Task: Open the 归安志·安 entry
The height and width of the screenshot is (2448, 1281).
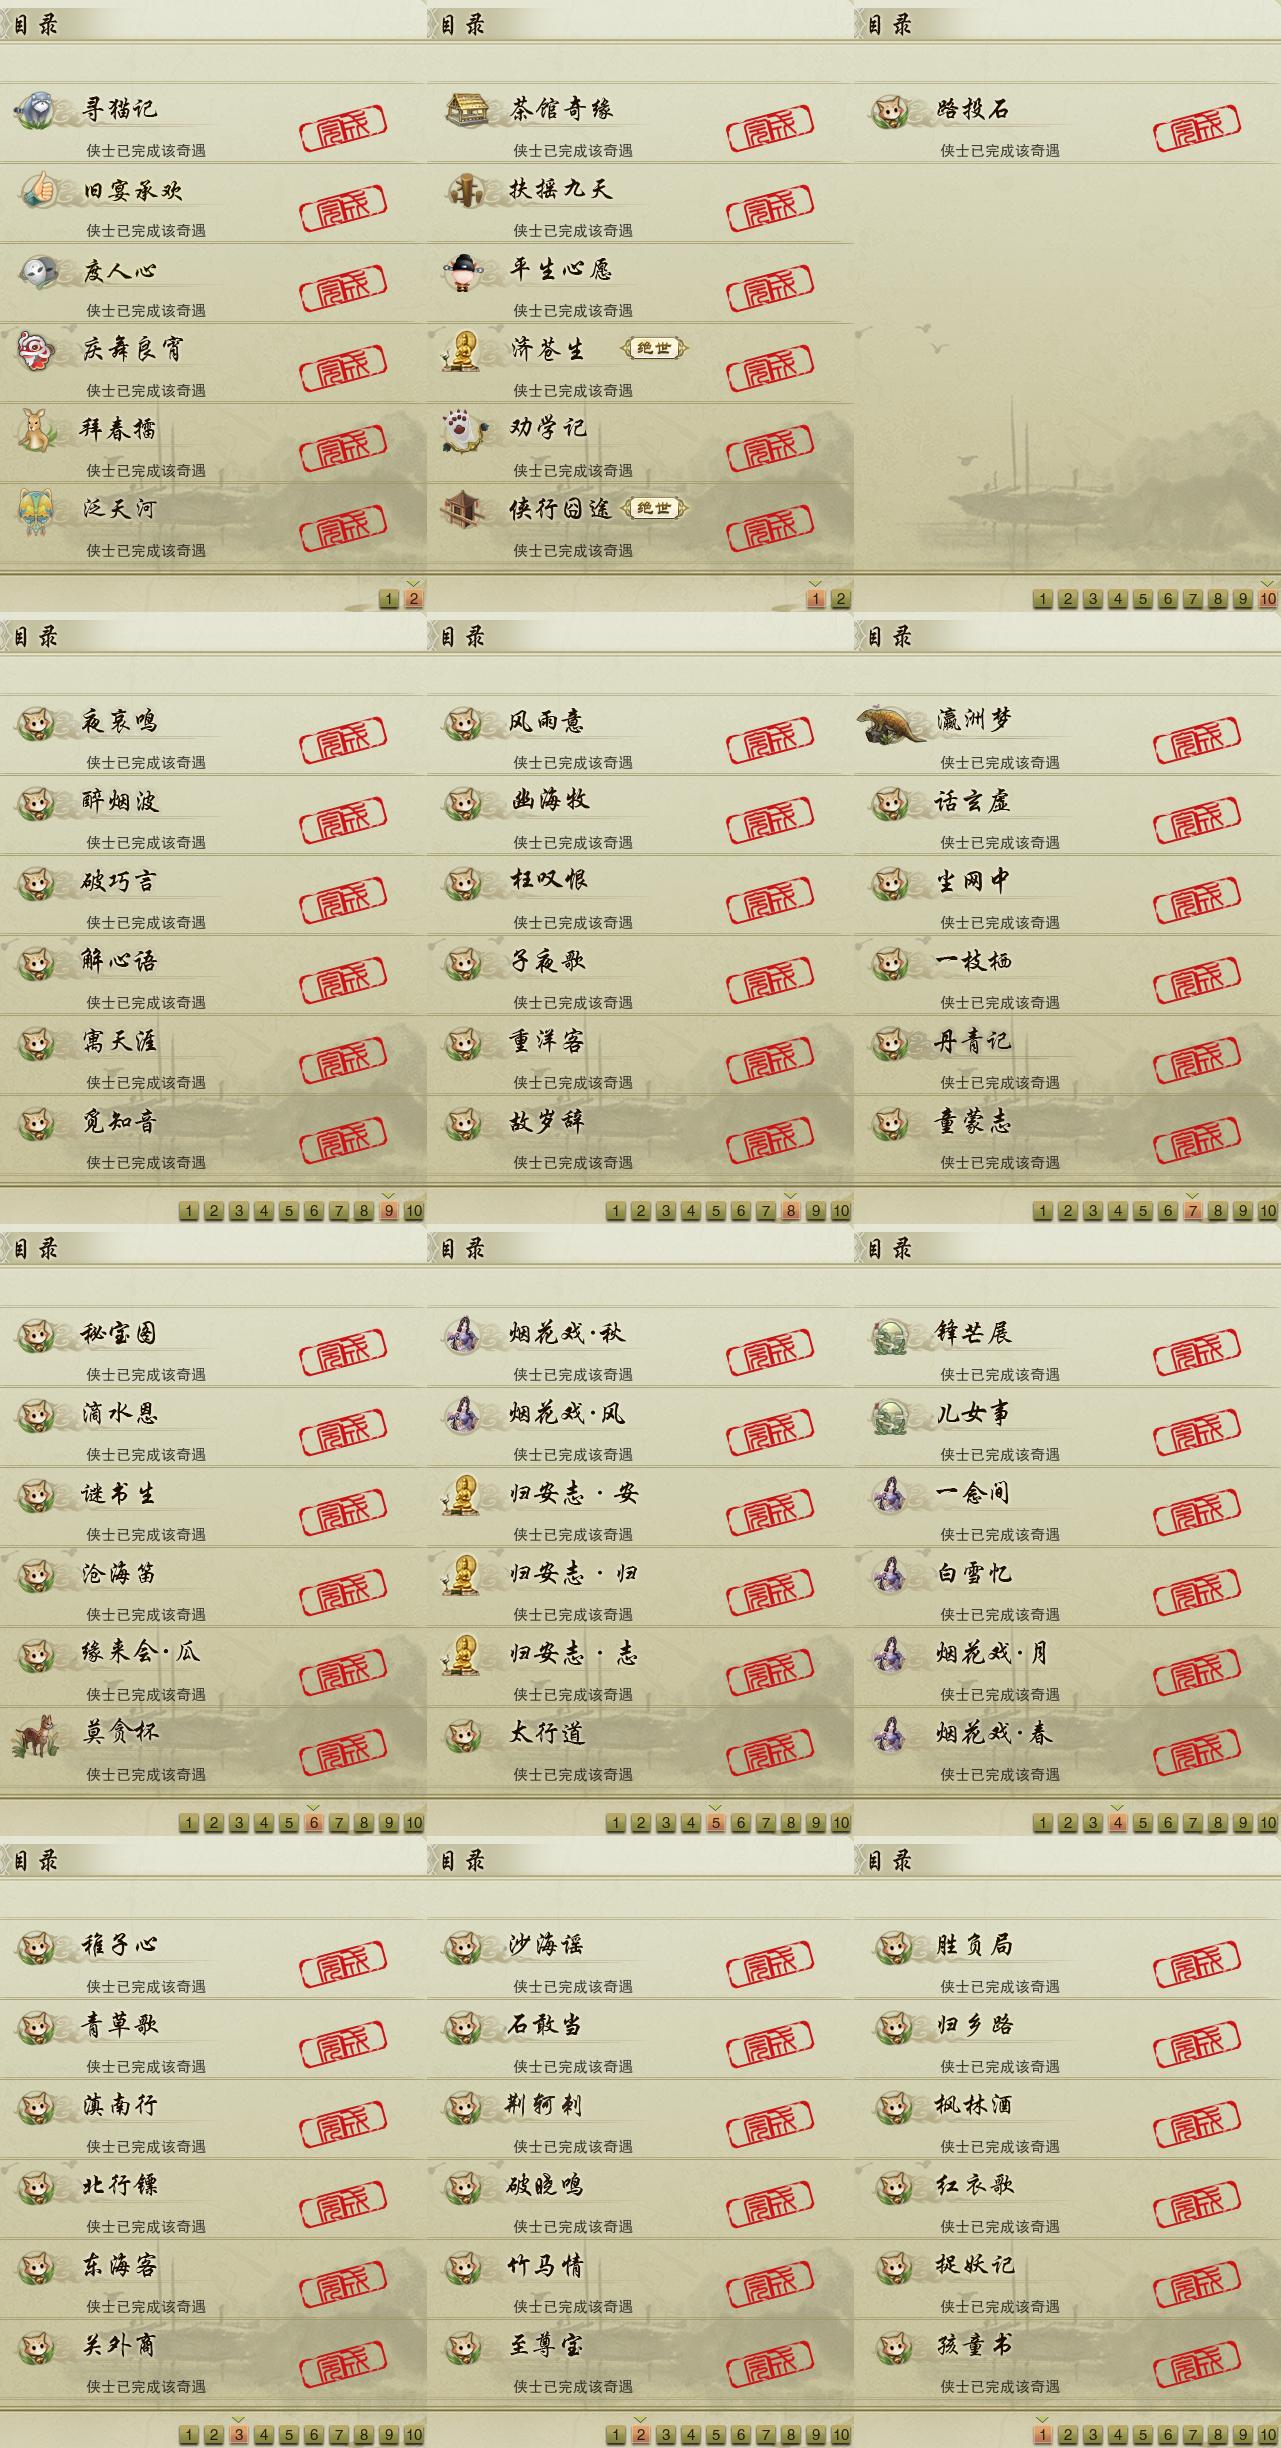Action: (640, 1508)
